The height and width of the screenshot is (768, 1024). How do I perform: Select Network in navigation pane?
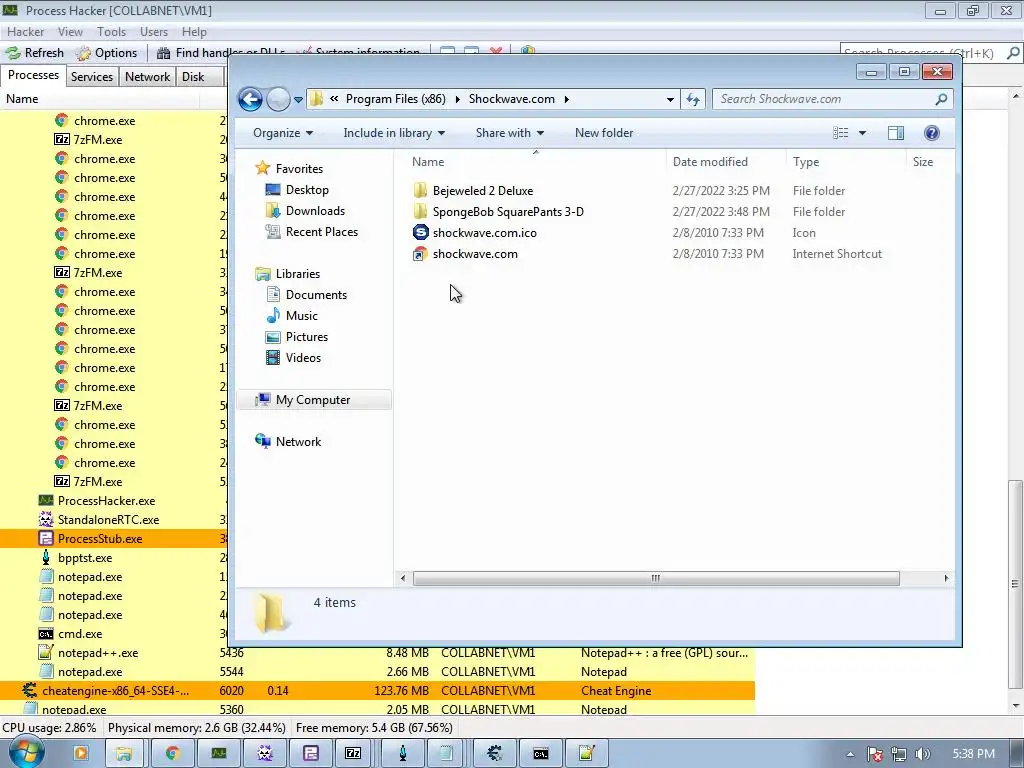[x=298, y=442]
